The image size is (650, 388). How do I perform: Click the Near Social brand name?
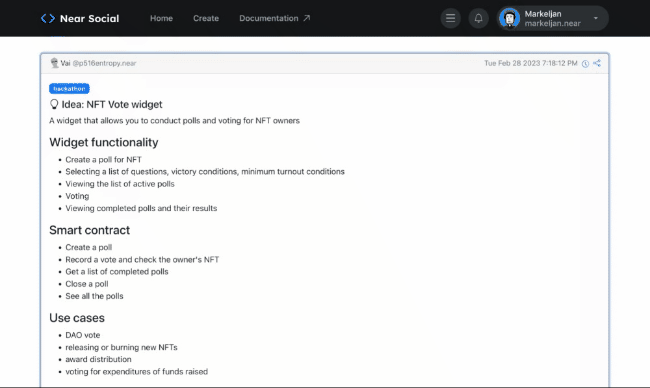coord(89,19)
